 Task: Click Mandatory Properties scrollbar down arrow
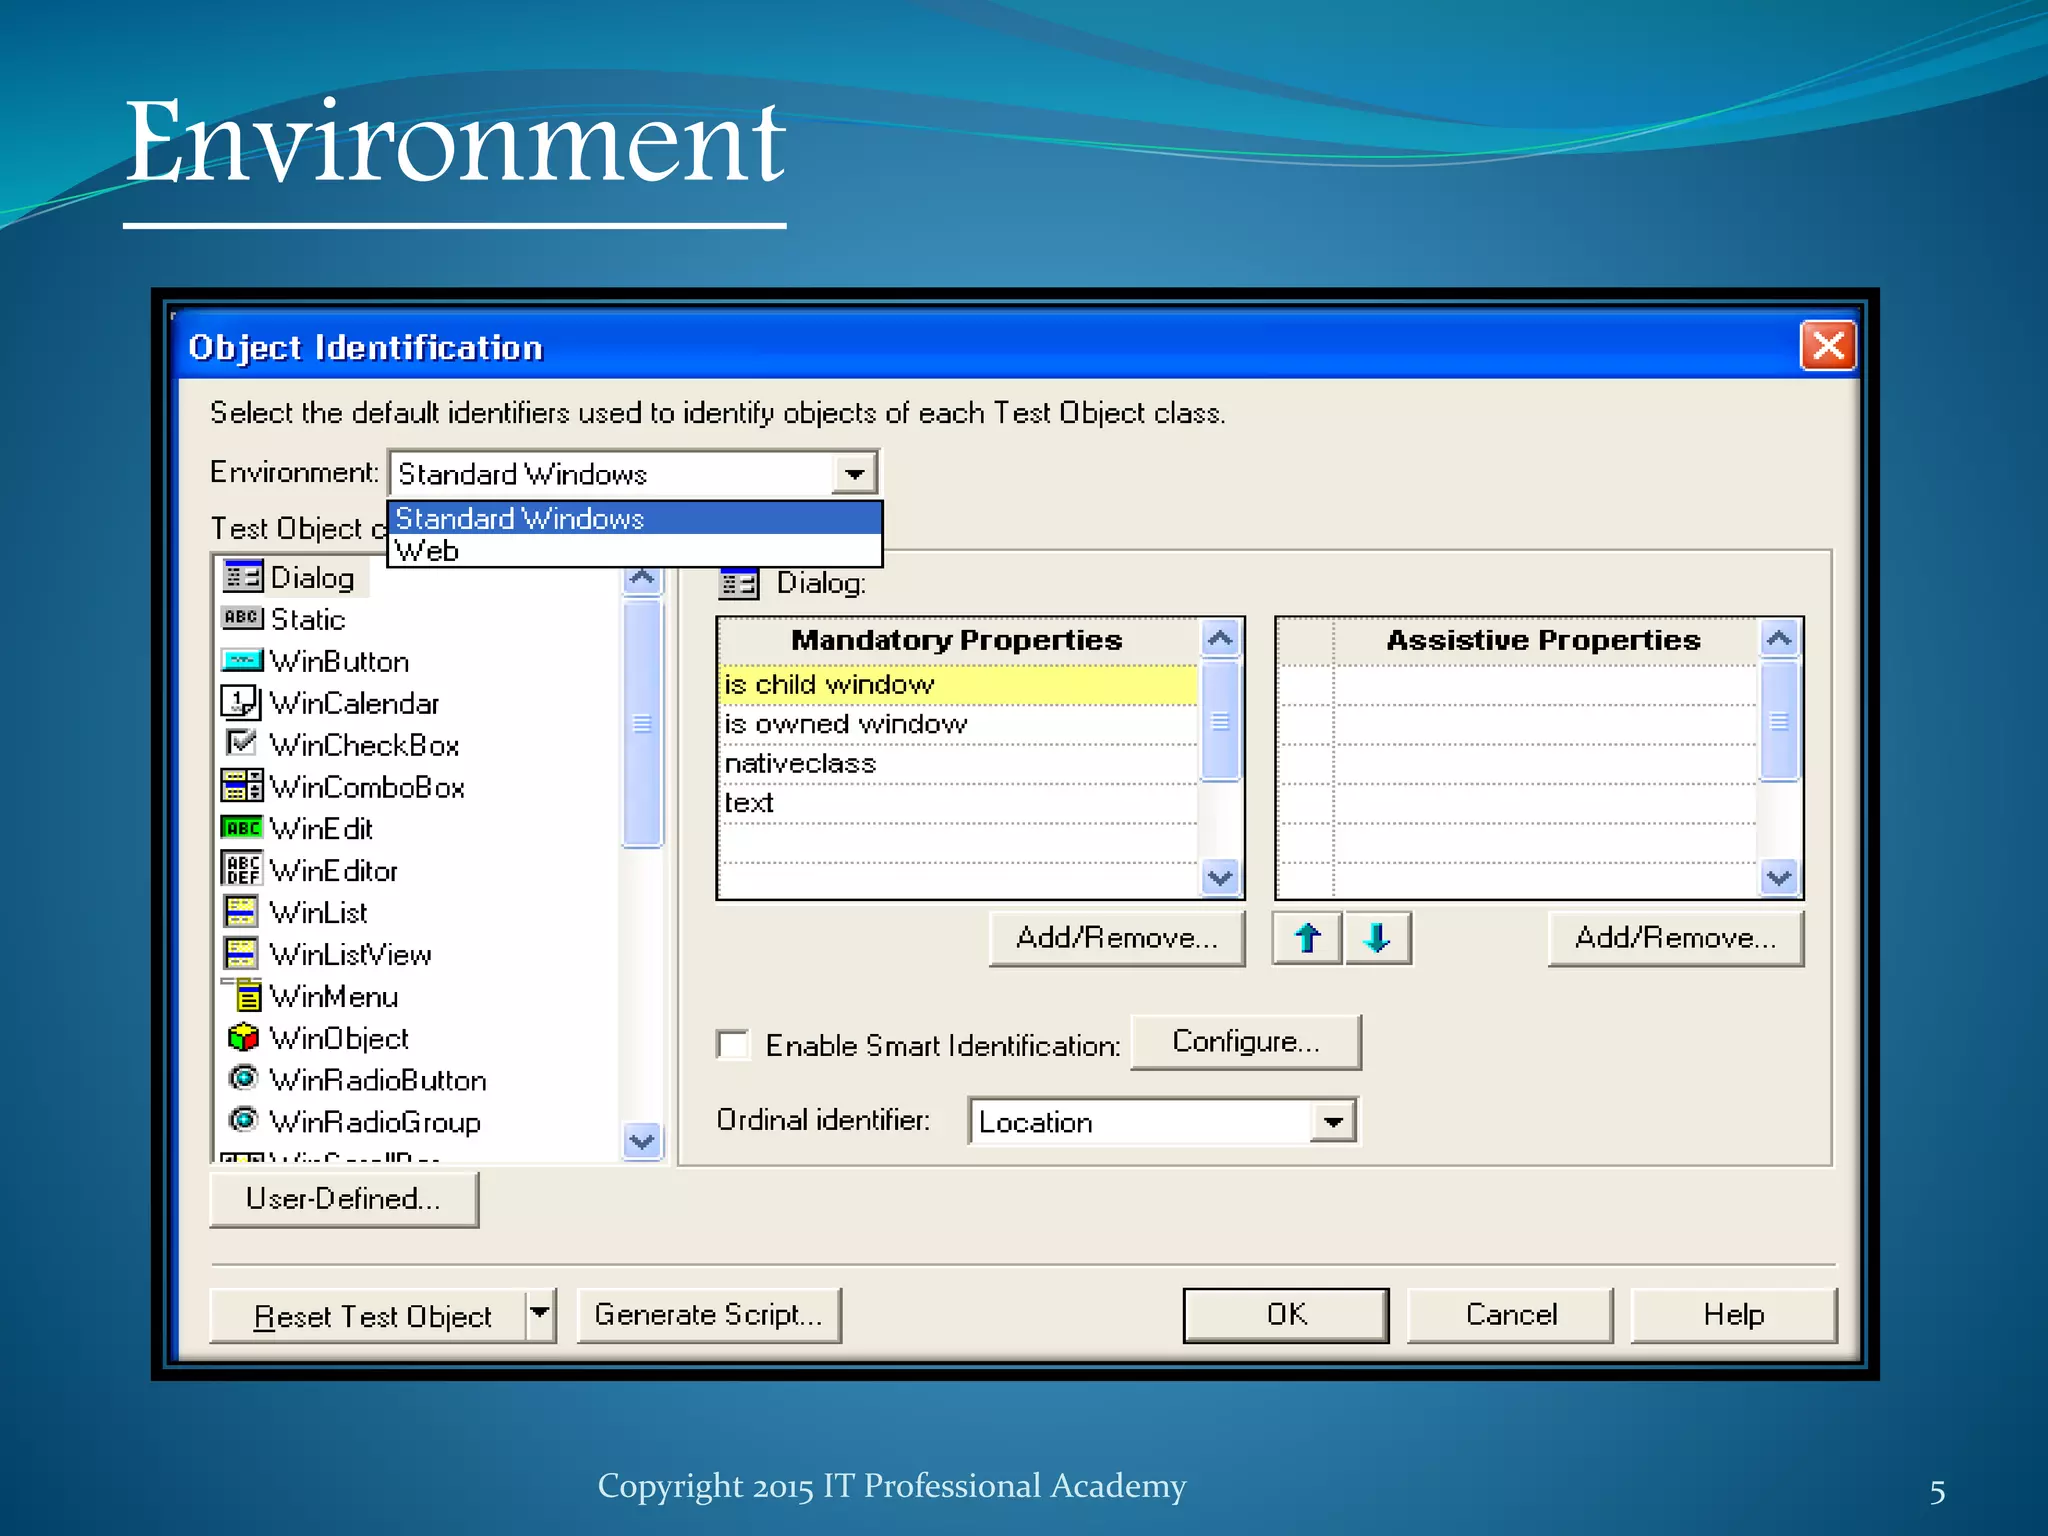[1220, 878]
